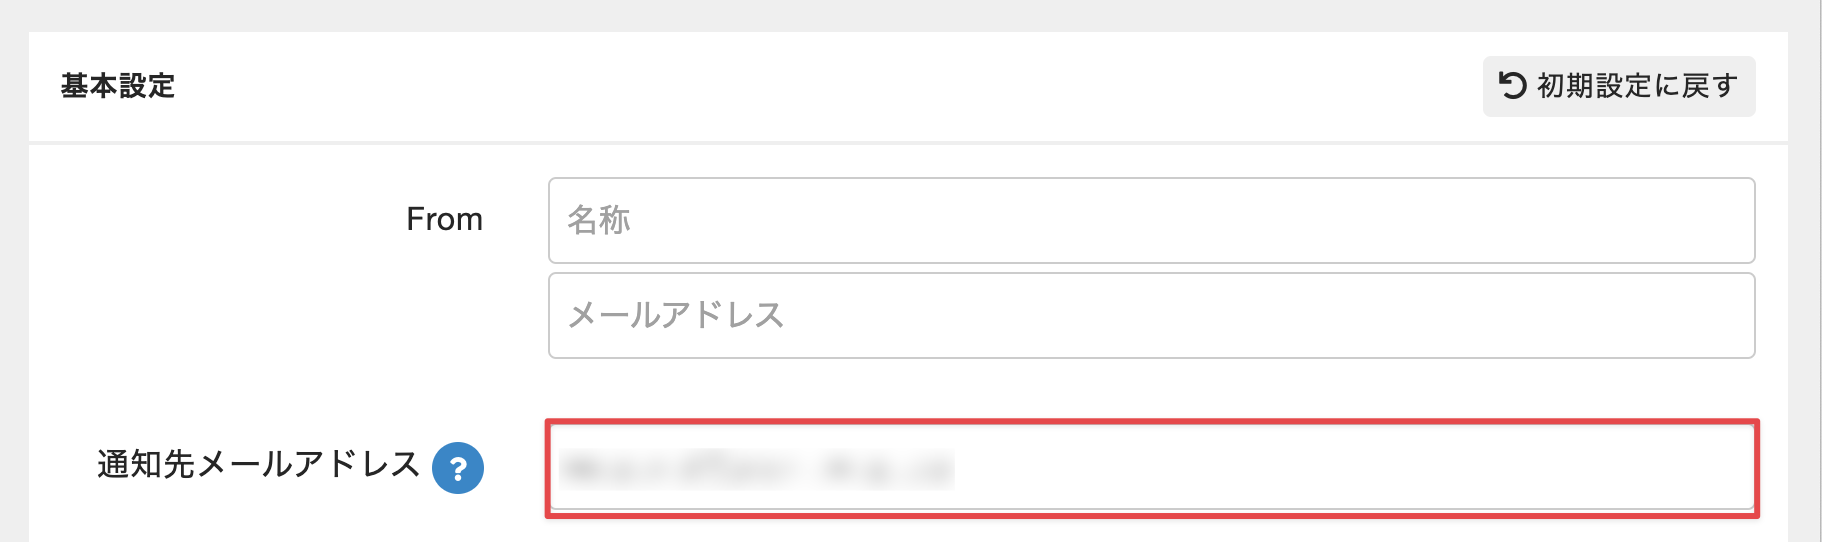Click the 基本設定 section heading
Screen dimensions: 1822x542
coord(118,86)
